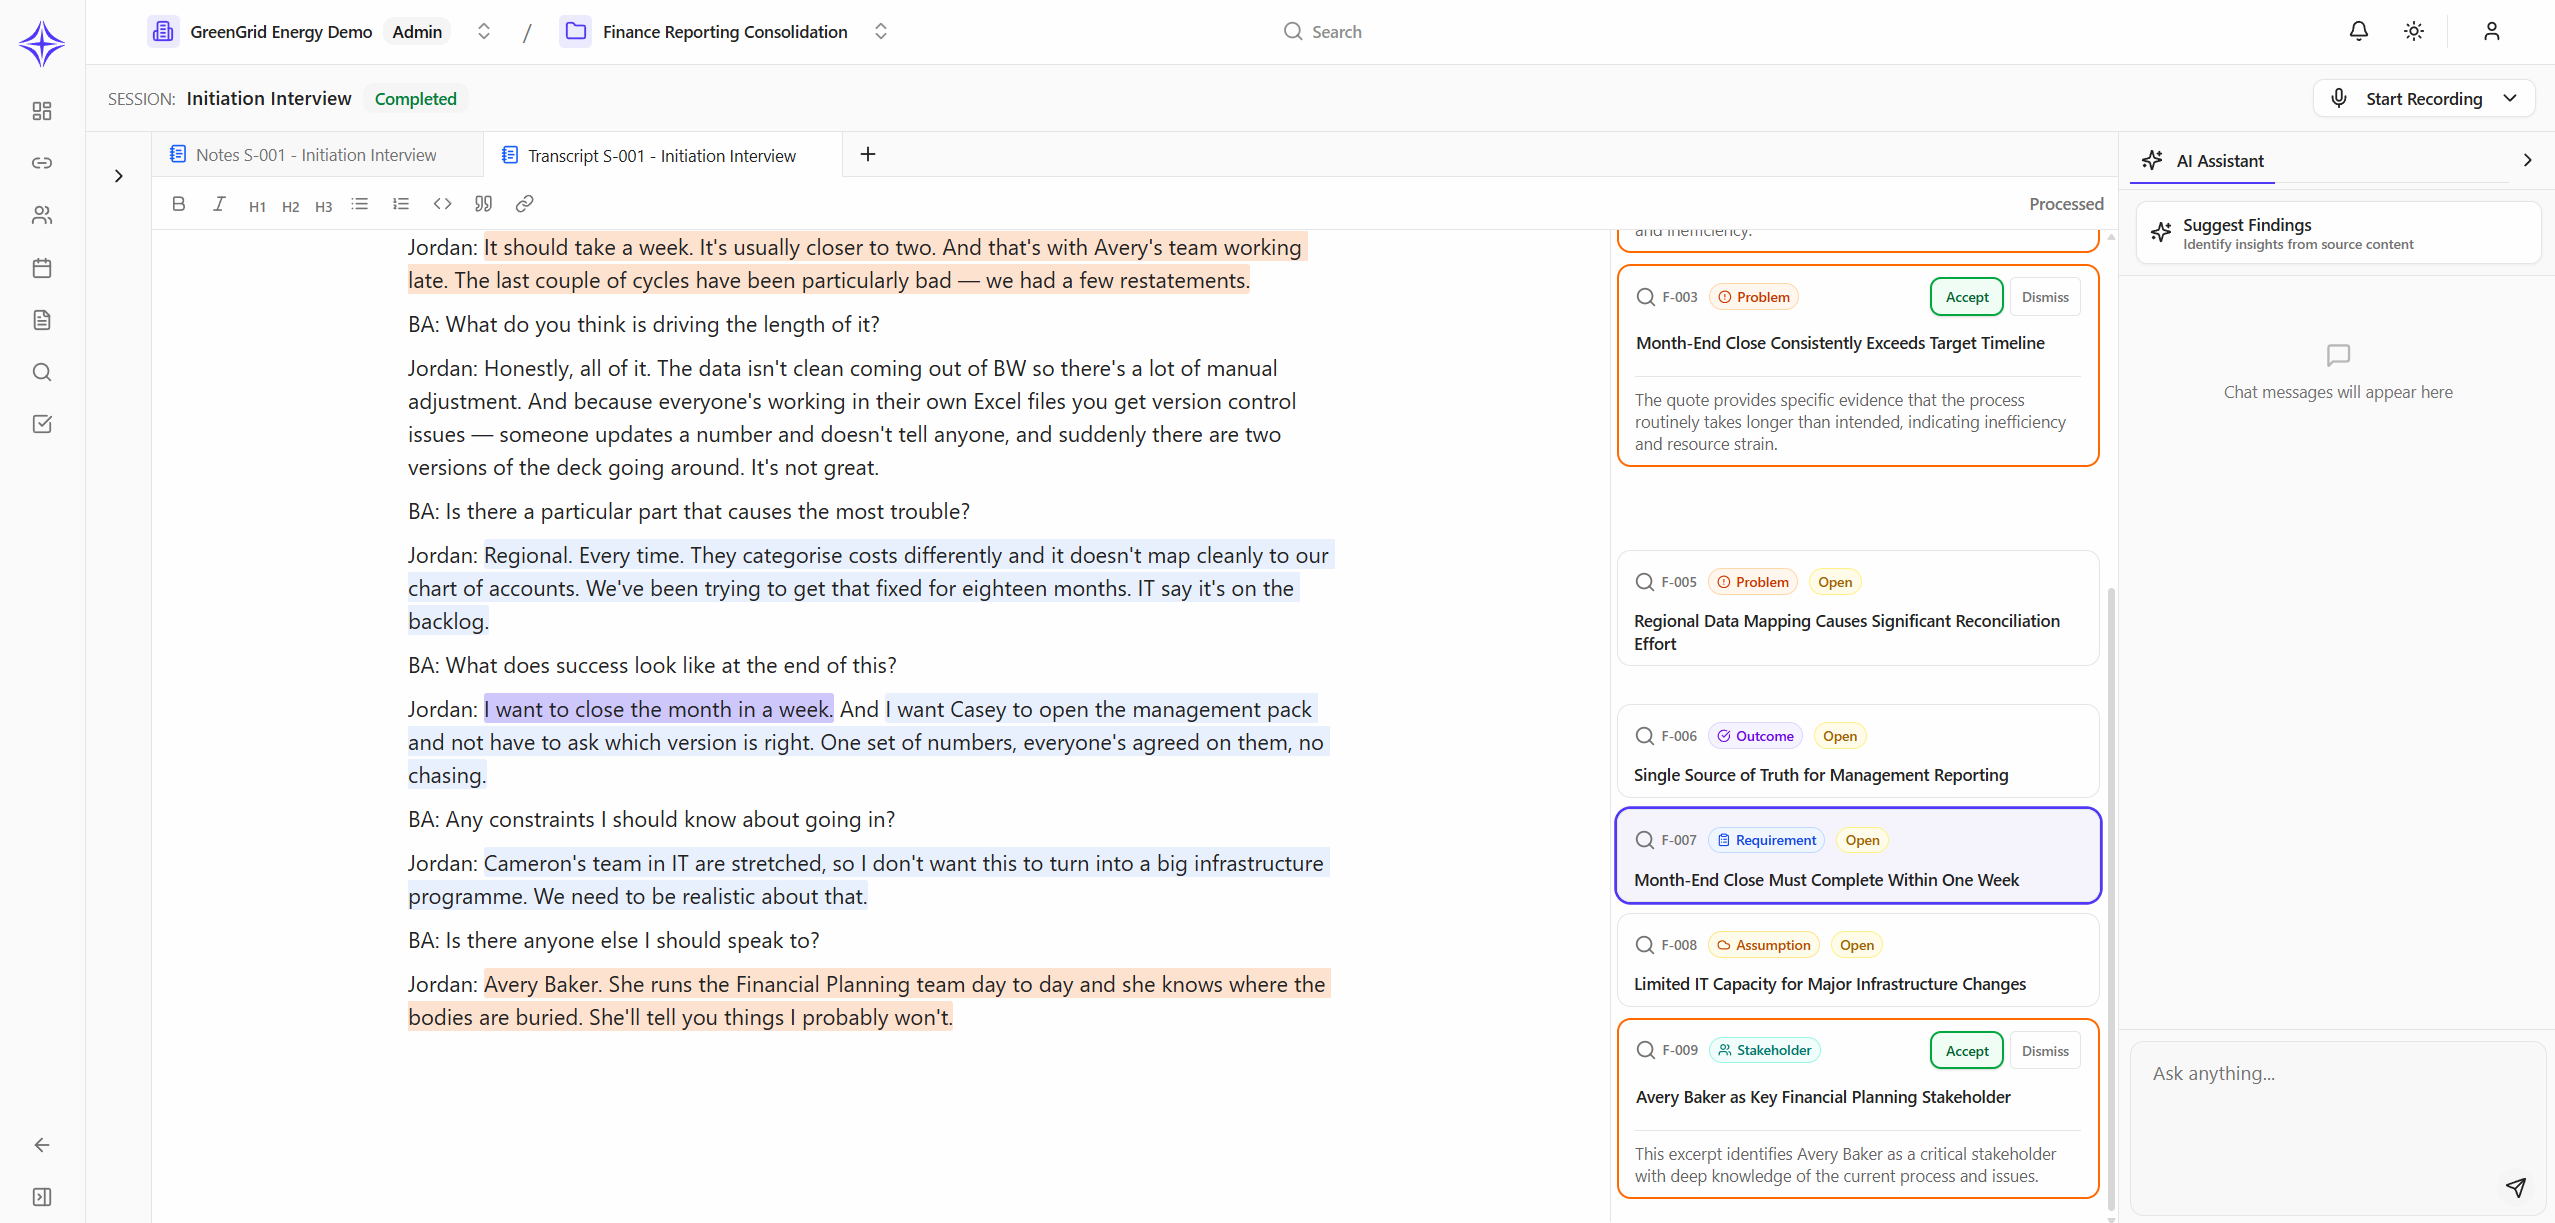Open the checklist icon in sidebar

[42, 424]
